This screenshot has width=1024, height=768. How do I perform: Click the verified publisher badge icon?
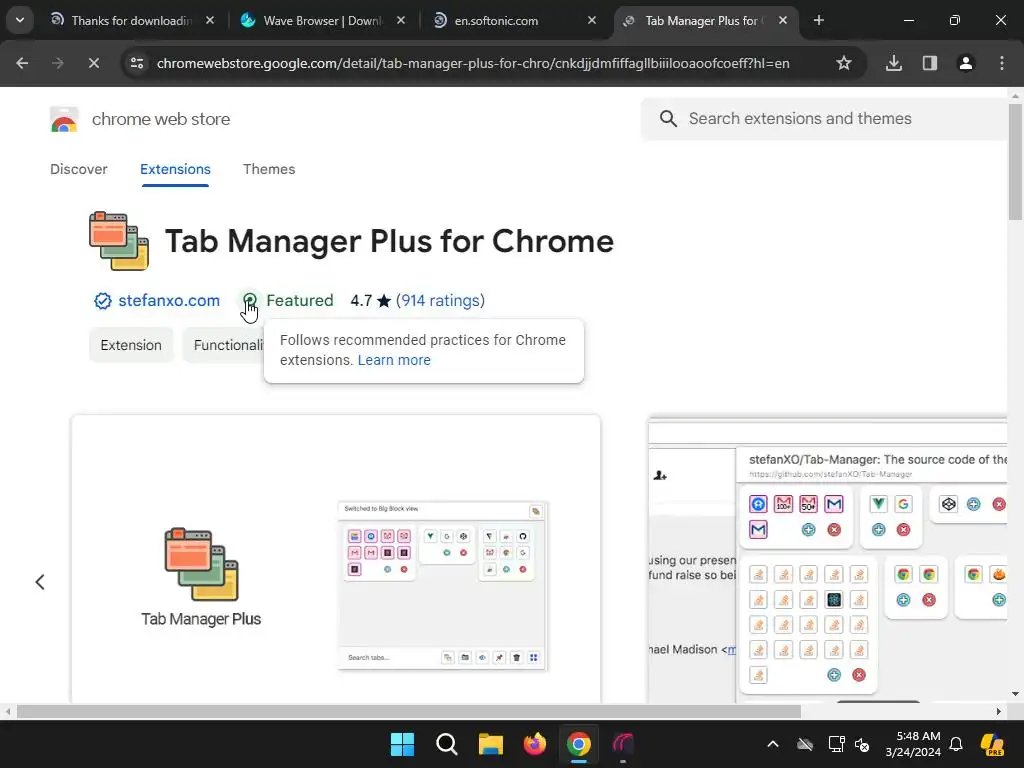click(x=103, y=300)
